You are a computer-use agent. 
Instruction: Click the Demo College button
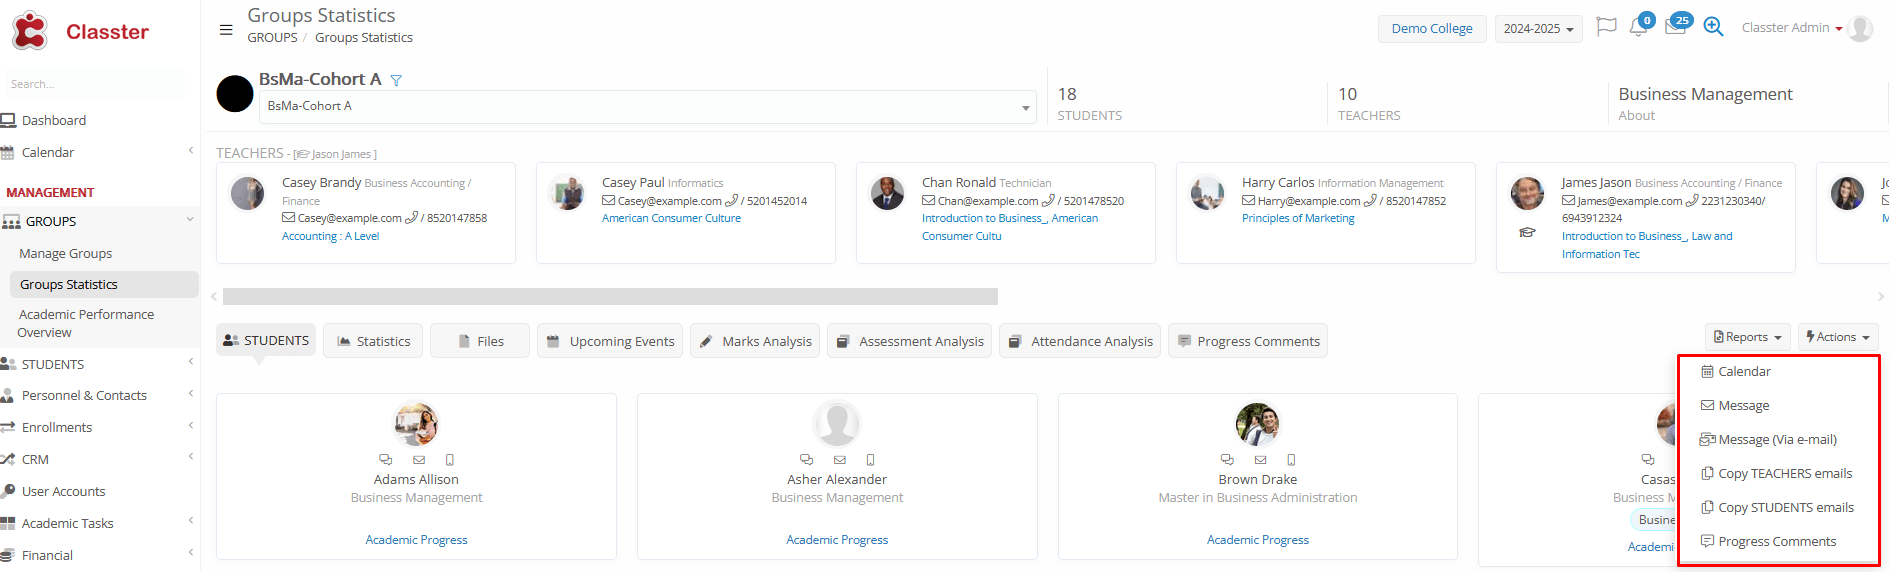pyautogui.click(x=1431, y=29)
